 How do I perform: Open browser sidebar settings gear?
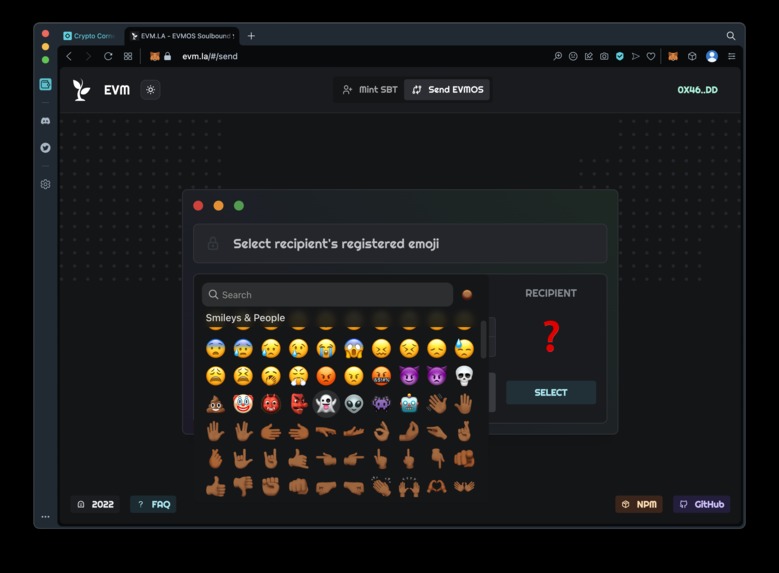(x=45, y=184)
